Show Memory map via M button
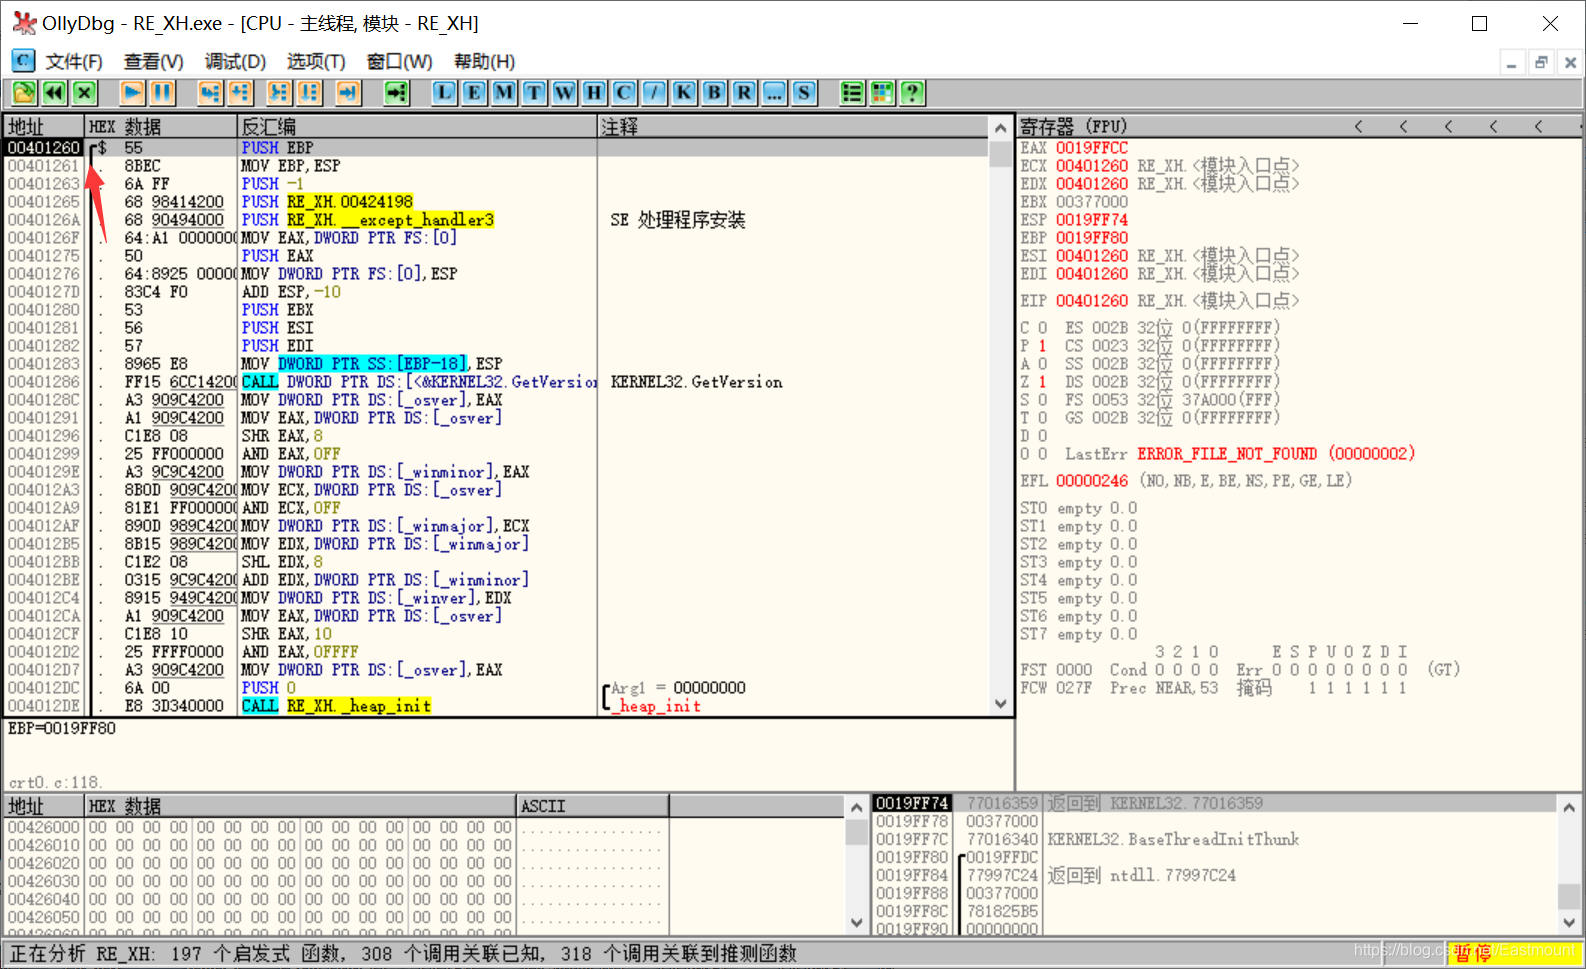 [504, 93]
